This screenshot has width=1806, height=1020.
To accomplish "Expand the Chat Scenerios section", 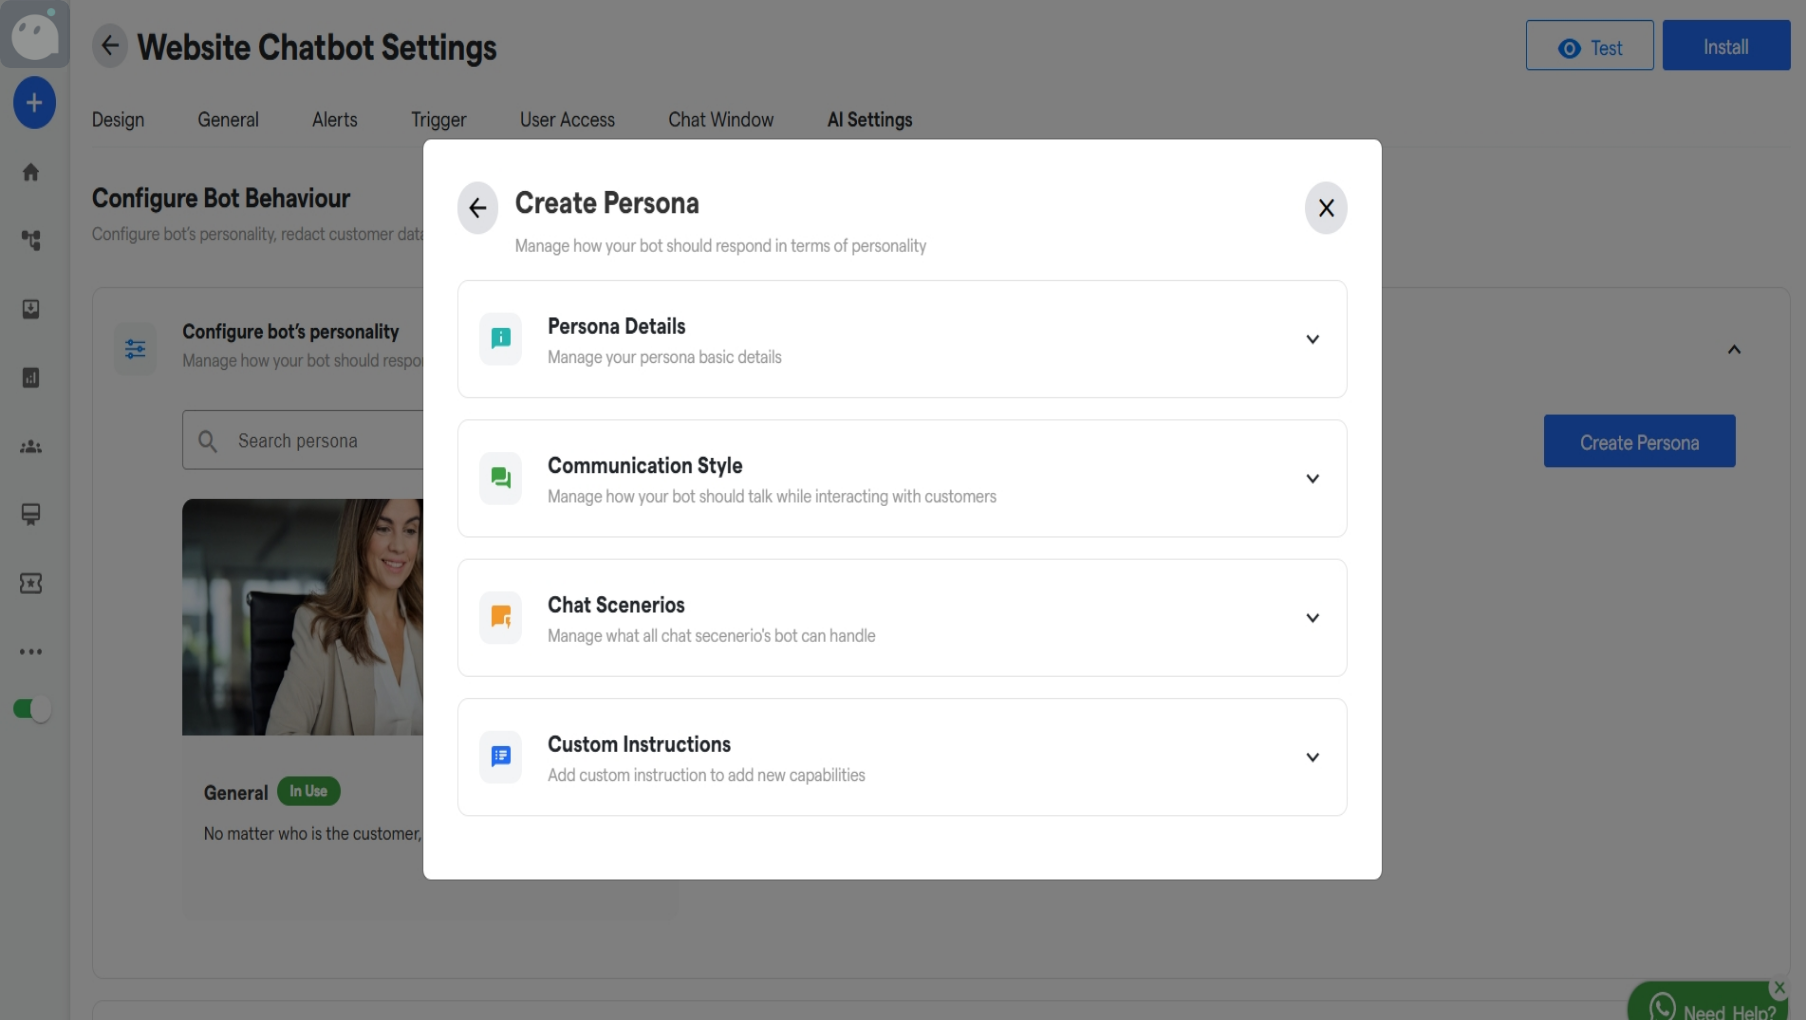I will (x=1313, y=618).
